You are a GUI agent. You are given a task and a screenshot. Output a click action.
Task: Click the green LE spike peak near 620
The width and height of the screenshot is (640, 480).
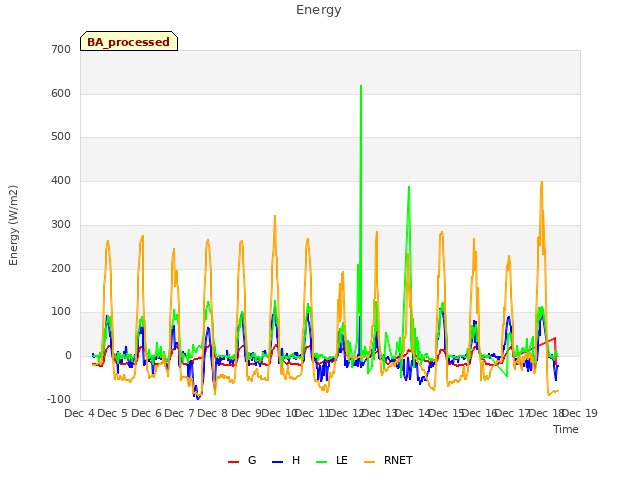coord(361,86)
